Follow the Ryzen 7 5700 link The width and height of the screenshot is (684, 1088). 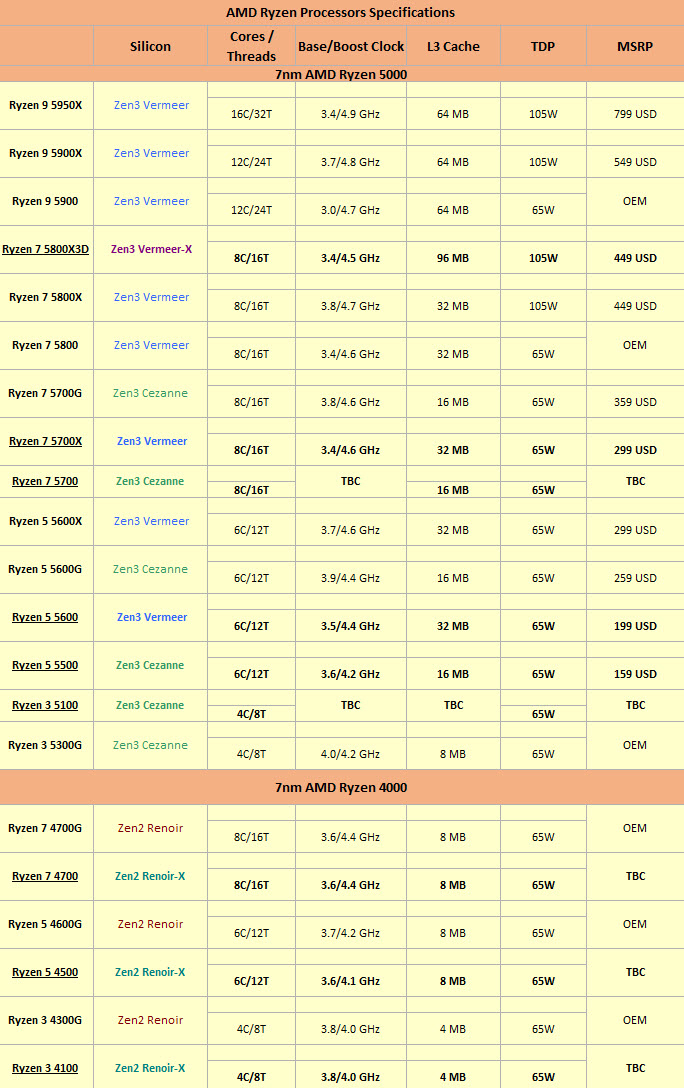click(45, 482)
